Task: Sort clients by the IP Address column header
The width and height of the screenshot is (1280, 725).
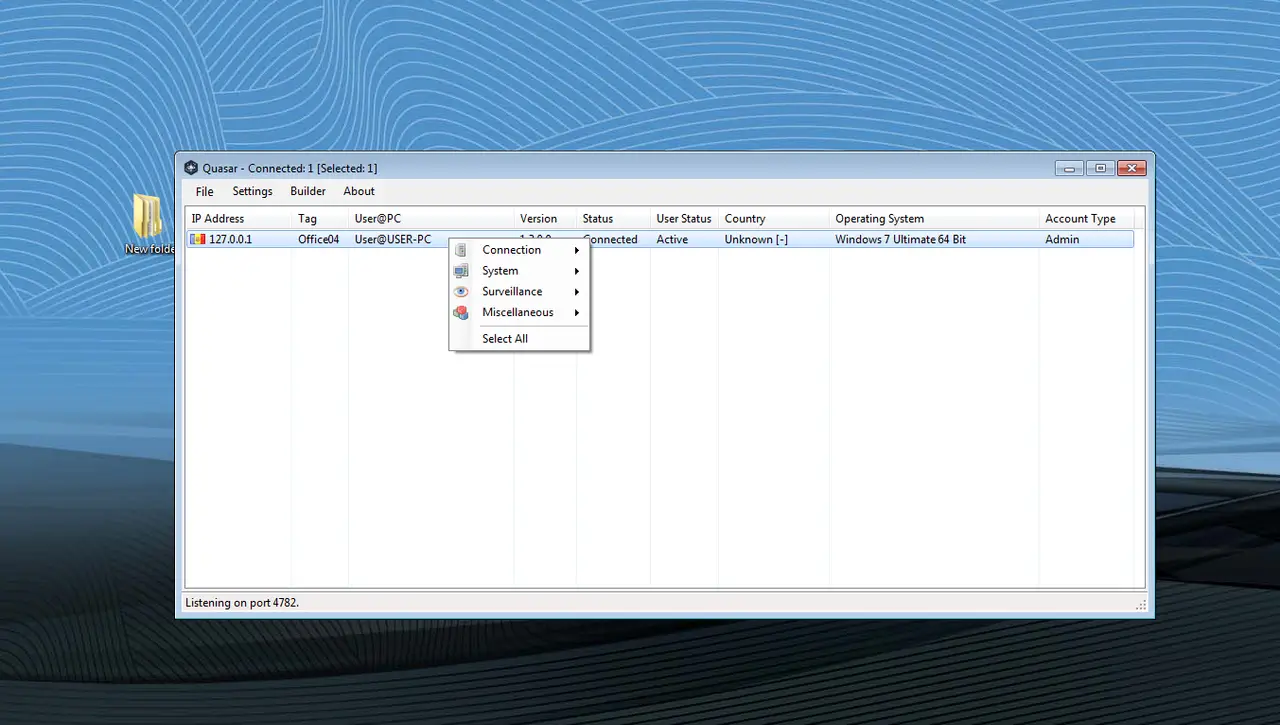Action: pos(218,218)
